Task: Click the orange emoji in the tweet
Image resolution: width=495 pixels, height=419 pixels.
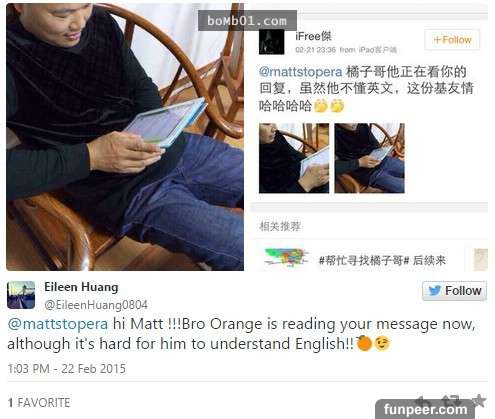Action: point(364,343)
